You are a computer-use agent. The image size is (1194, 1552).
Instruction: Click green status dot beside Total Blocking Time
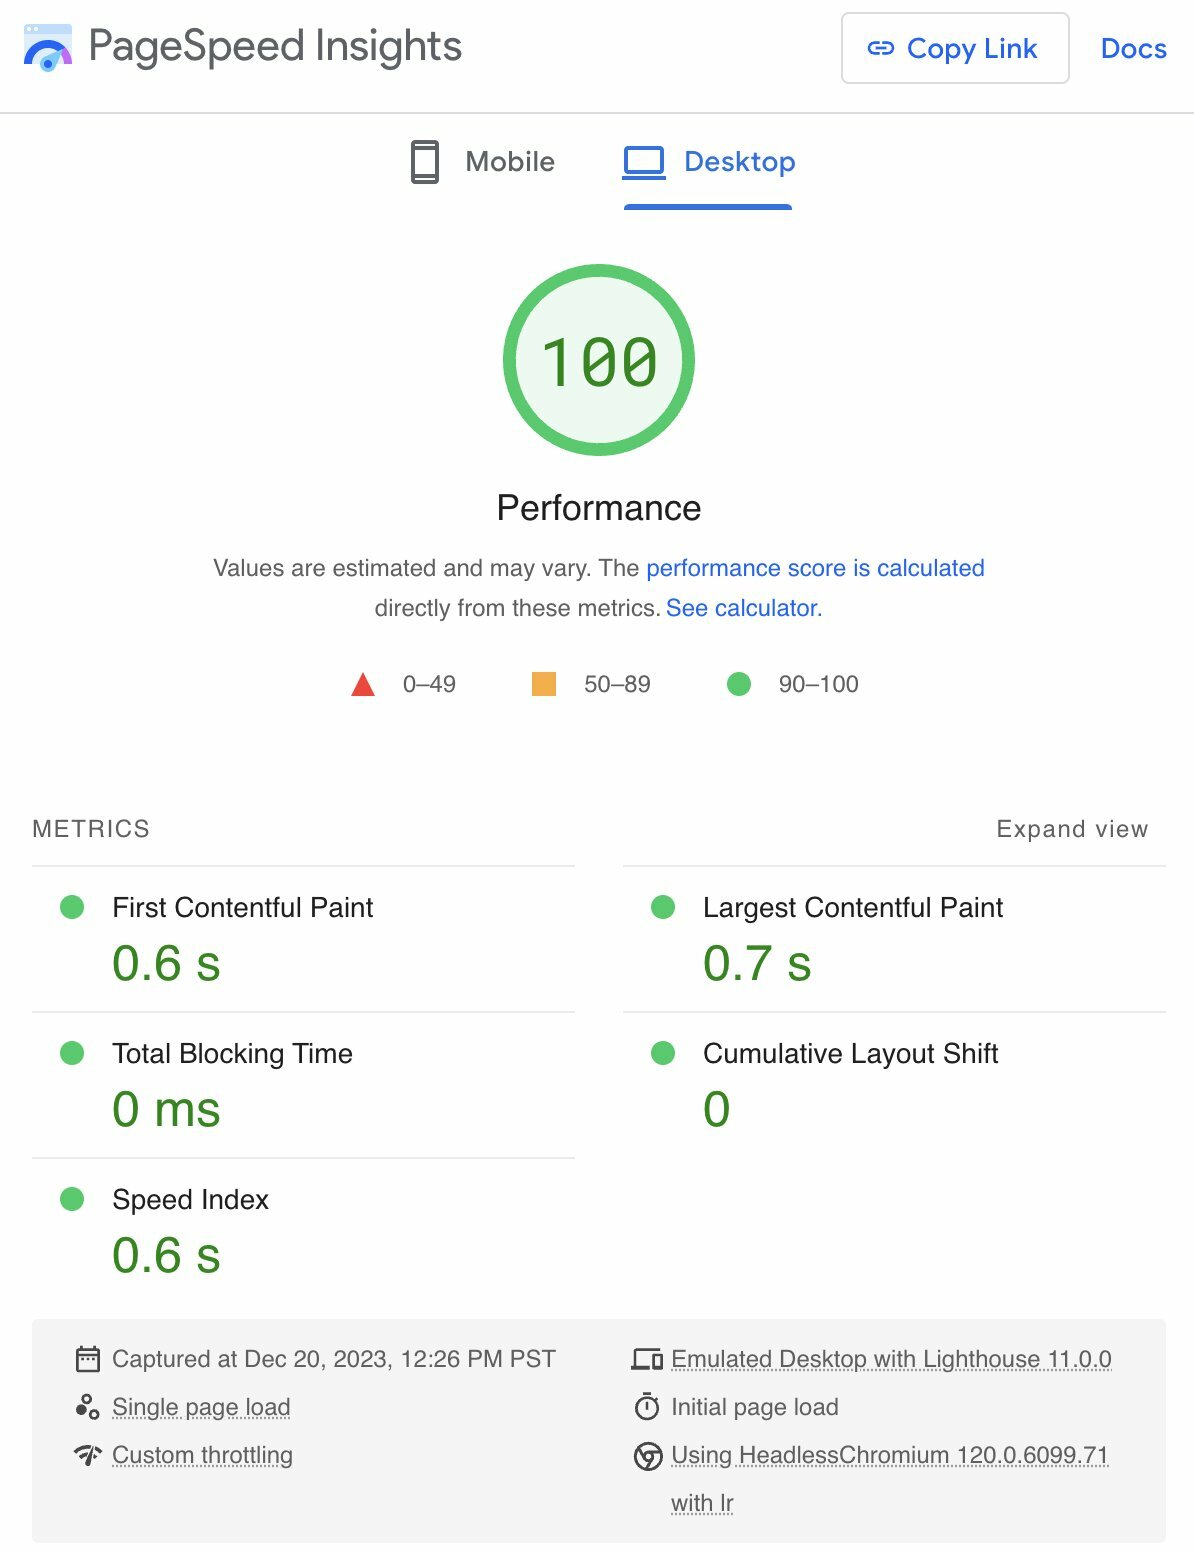[72, 1053]
